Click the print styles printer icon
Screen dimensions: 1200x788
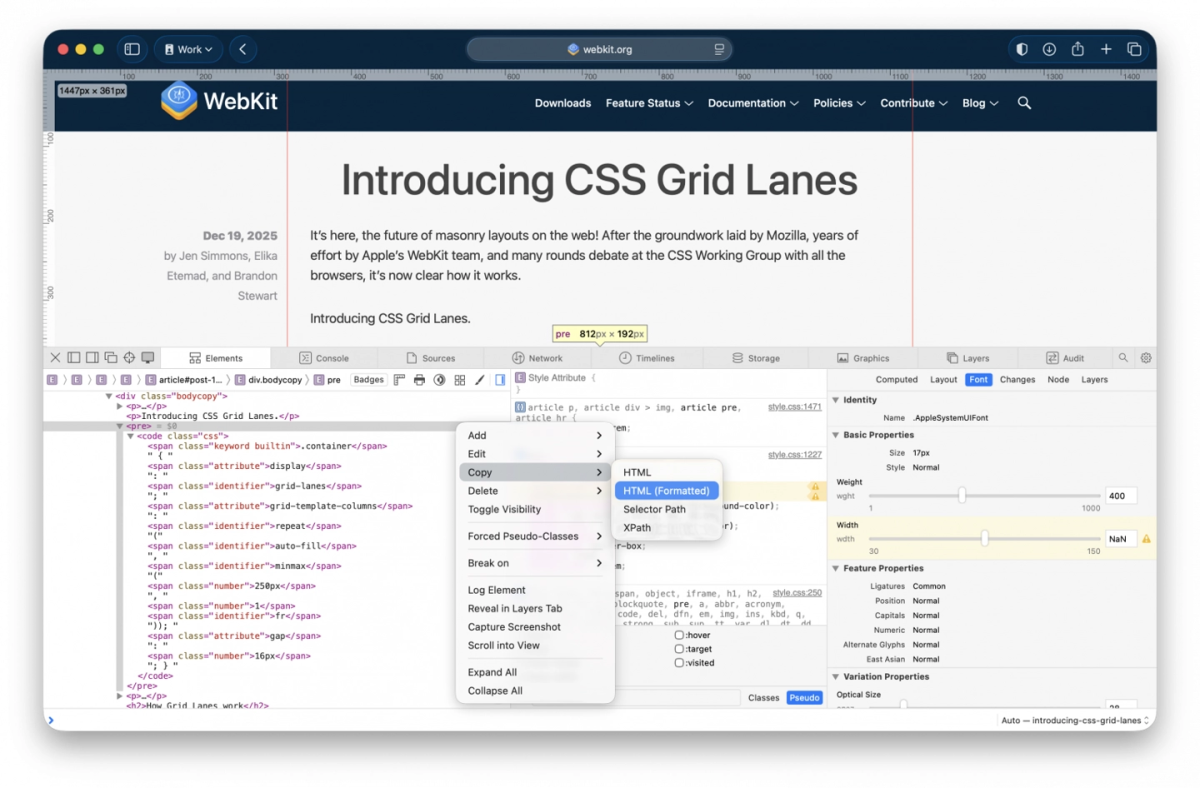pos(419,380)
